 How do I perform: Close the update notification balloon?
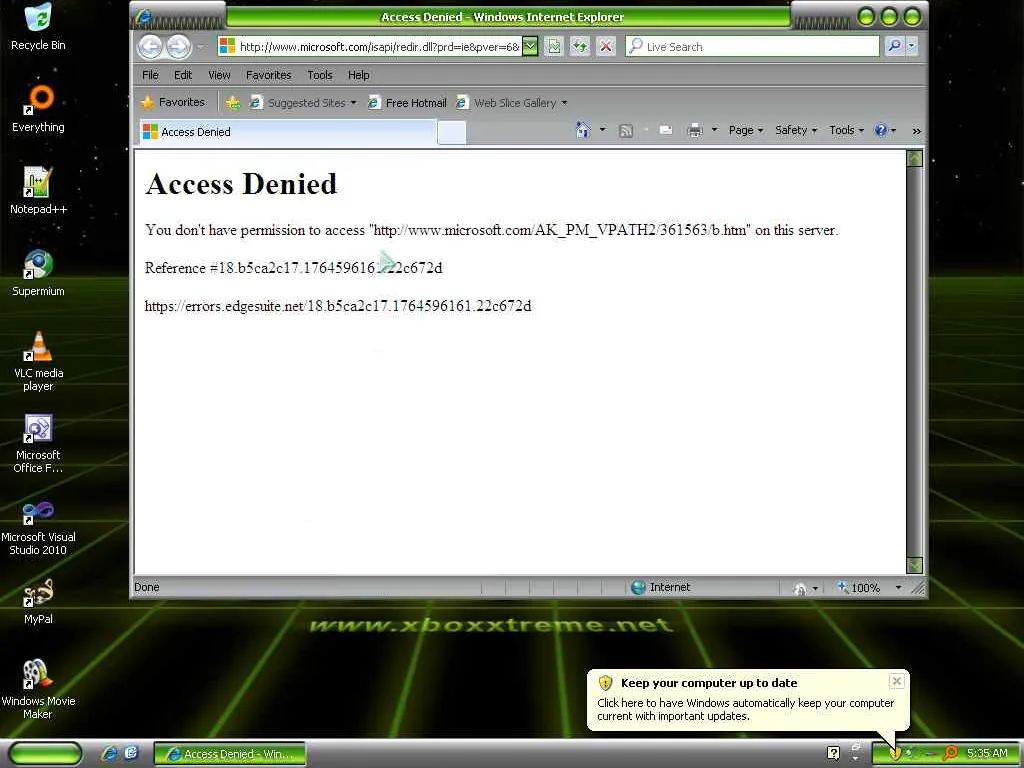coord(897,681)
